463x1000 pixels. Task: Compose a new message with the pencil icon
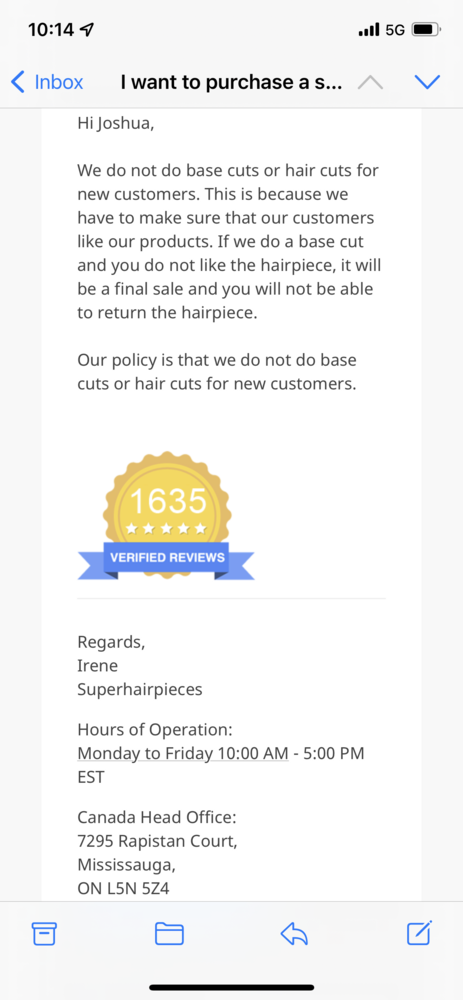pyautogui.click(x=419, y=933)
